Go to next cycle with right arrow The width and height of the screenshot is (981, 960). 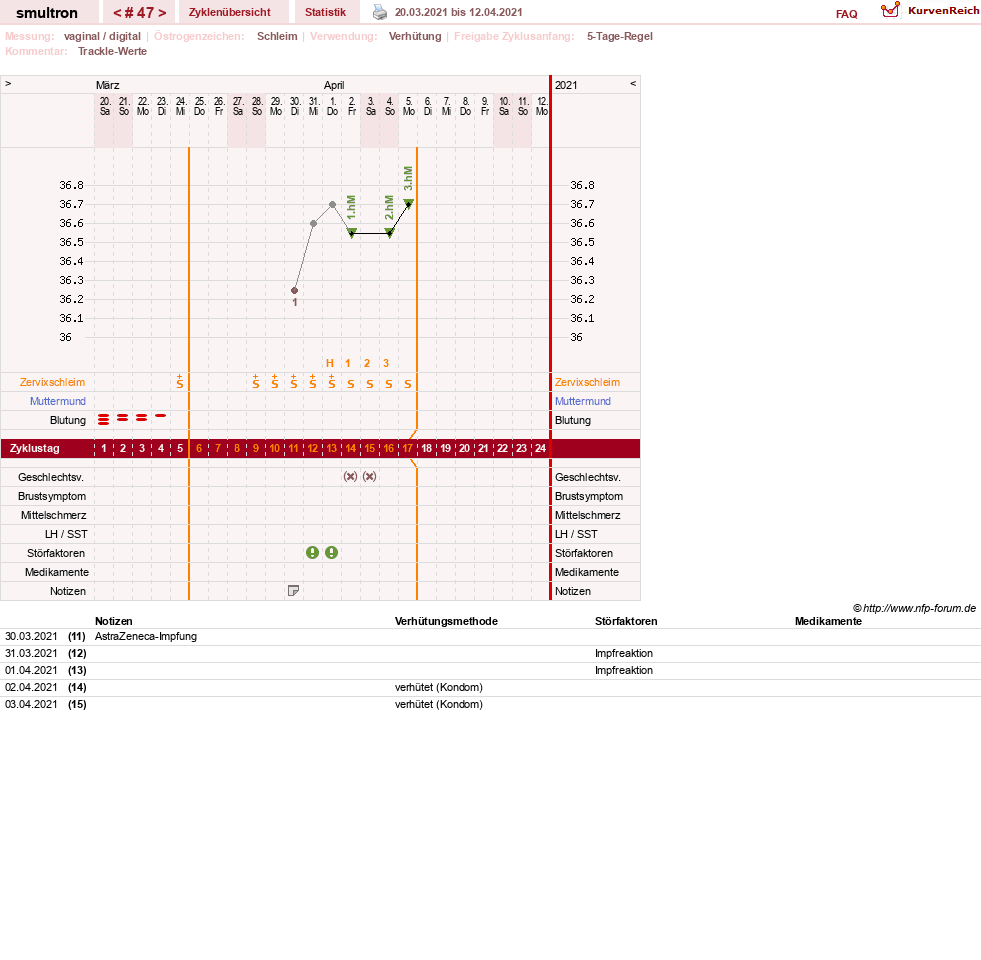tap(162, 13)
